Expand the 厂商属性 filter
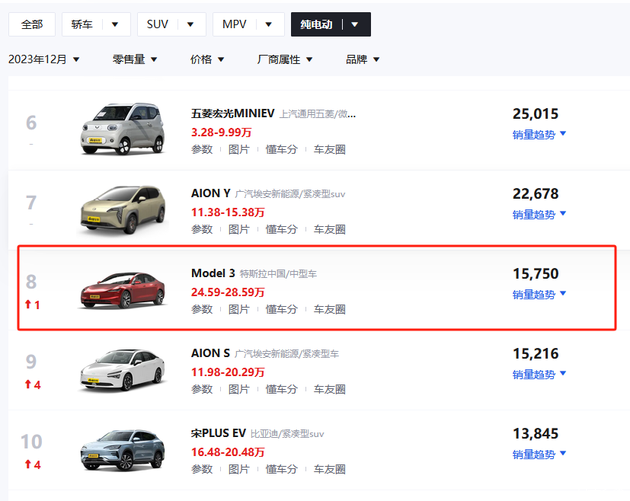Image resolution: width=630 pixels, height=501 pixels. pos(285,60)
